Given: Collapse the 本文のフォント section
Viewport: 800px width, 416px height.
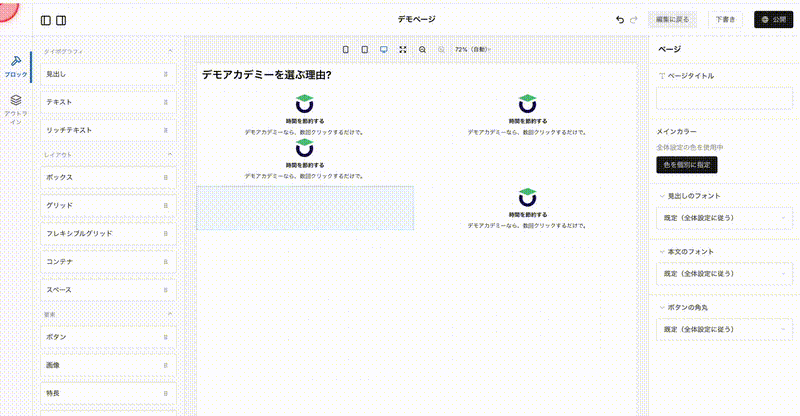Looking at the screenshot, I should point(662,252).
